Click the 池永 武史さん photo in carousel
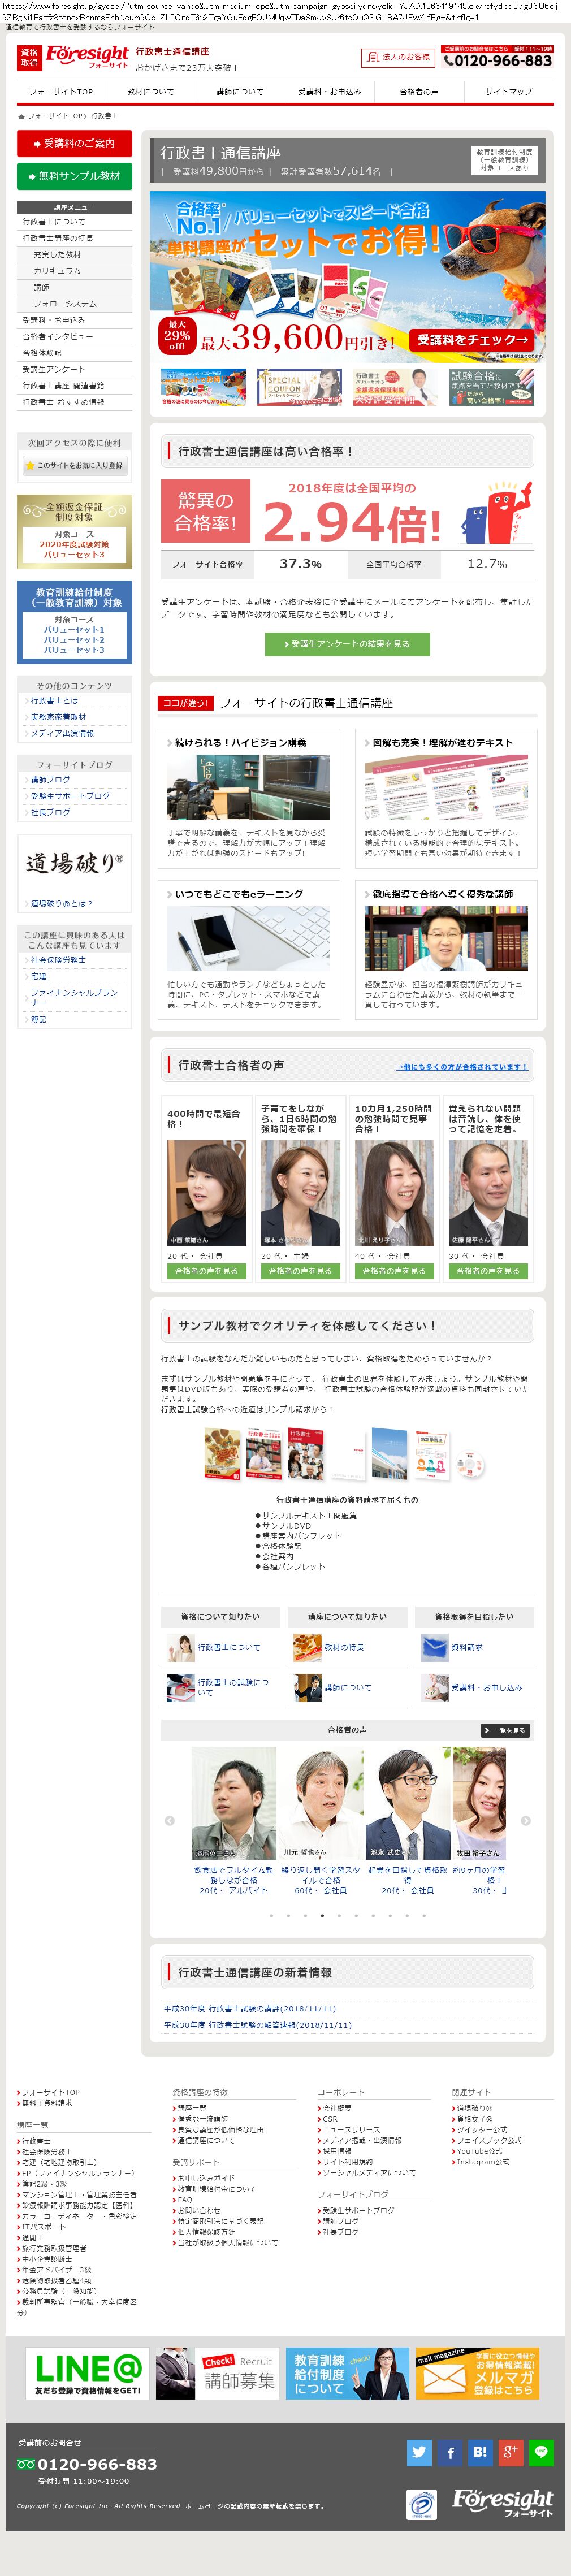The width and height of the screenshot is (571, 2576). (407, 1802)
